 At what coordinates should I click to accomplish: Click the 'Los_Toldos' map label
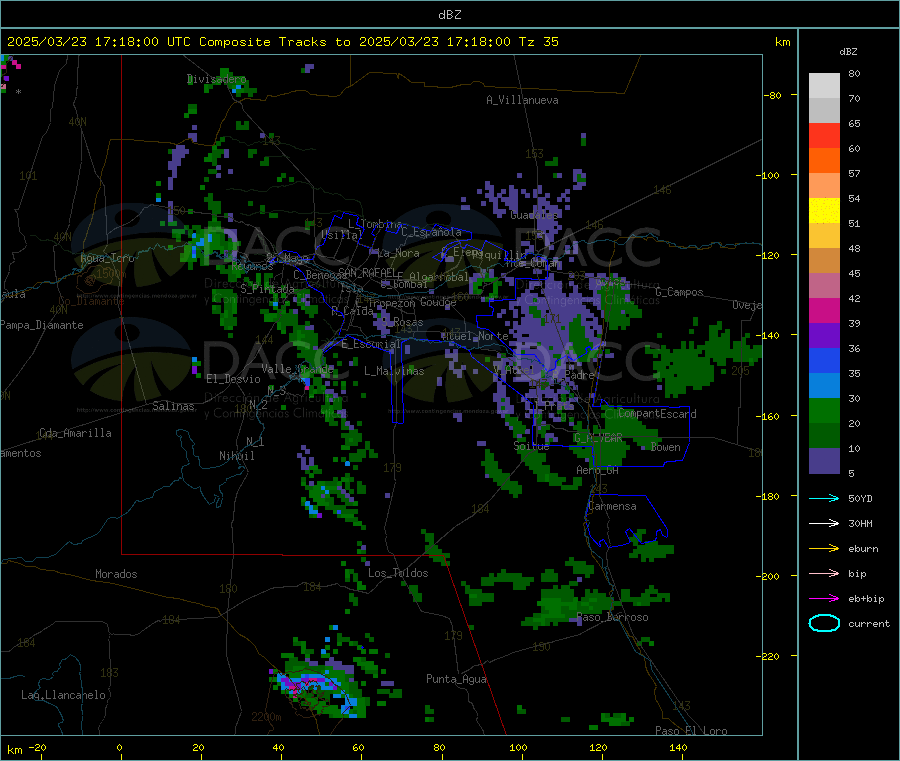coord(398,573)
